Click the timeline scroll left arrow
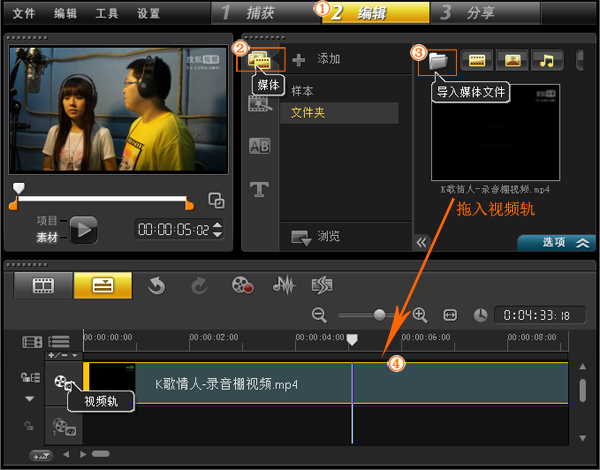Viewport: 600px width, 470px height. coord(66,454)
